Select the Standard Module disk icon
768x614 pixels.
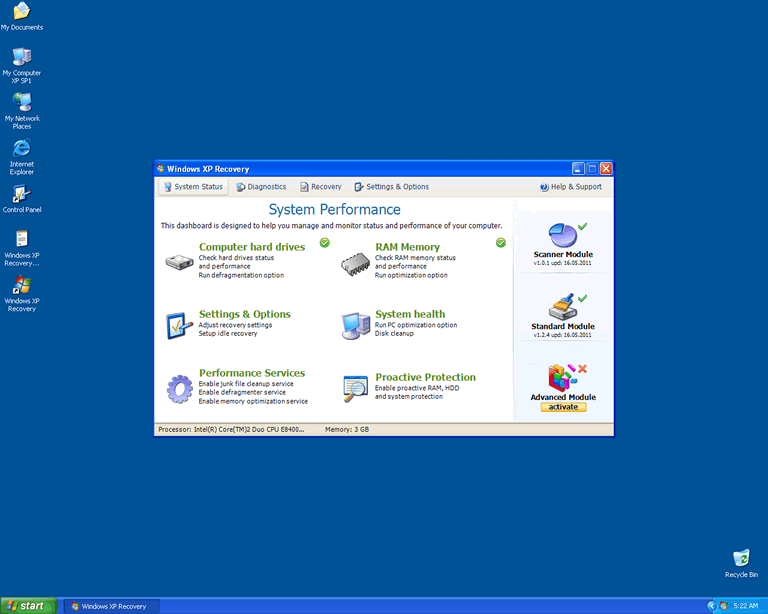tap(563, 306)
